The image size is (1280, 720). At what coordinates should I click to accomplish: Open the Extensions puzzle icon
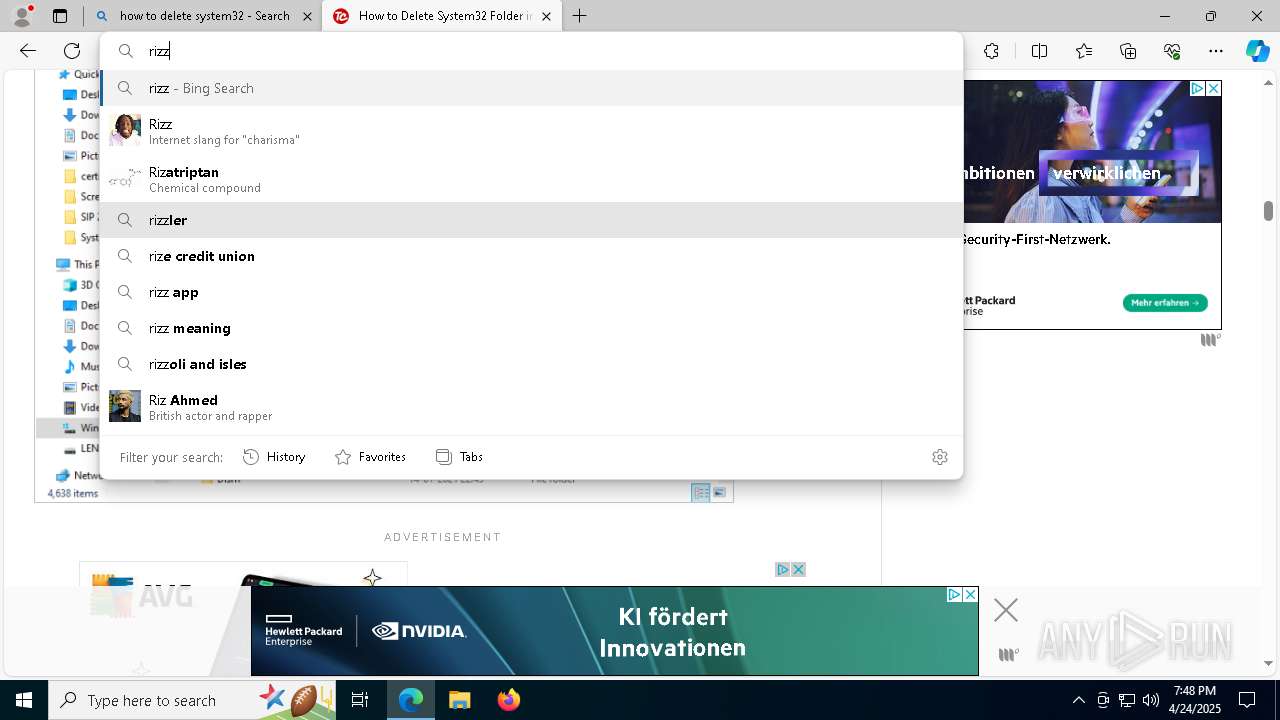pyautogui.click(x=991, y=51)
